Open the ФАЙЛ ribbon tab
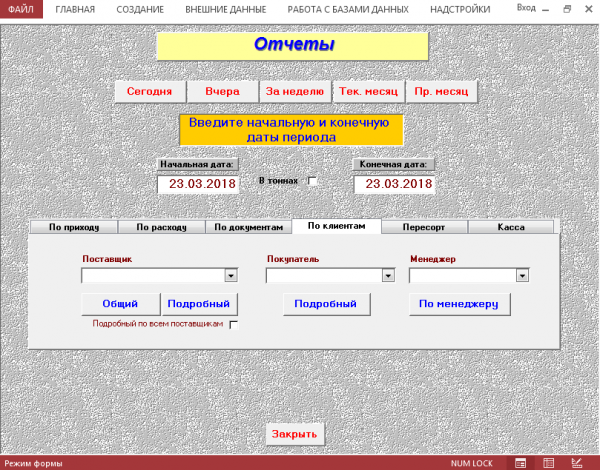Image resolution: width=600 pixels, height=470 pixels. click(x=21, y=9)
